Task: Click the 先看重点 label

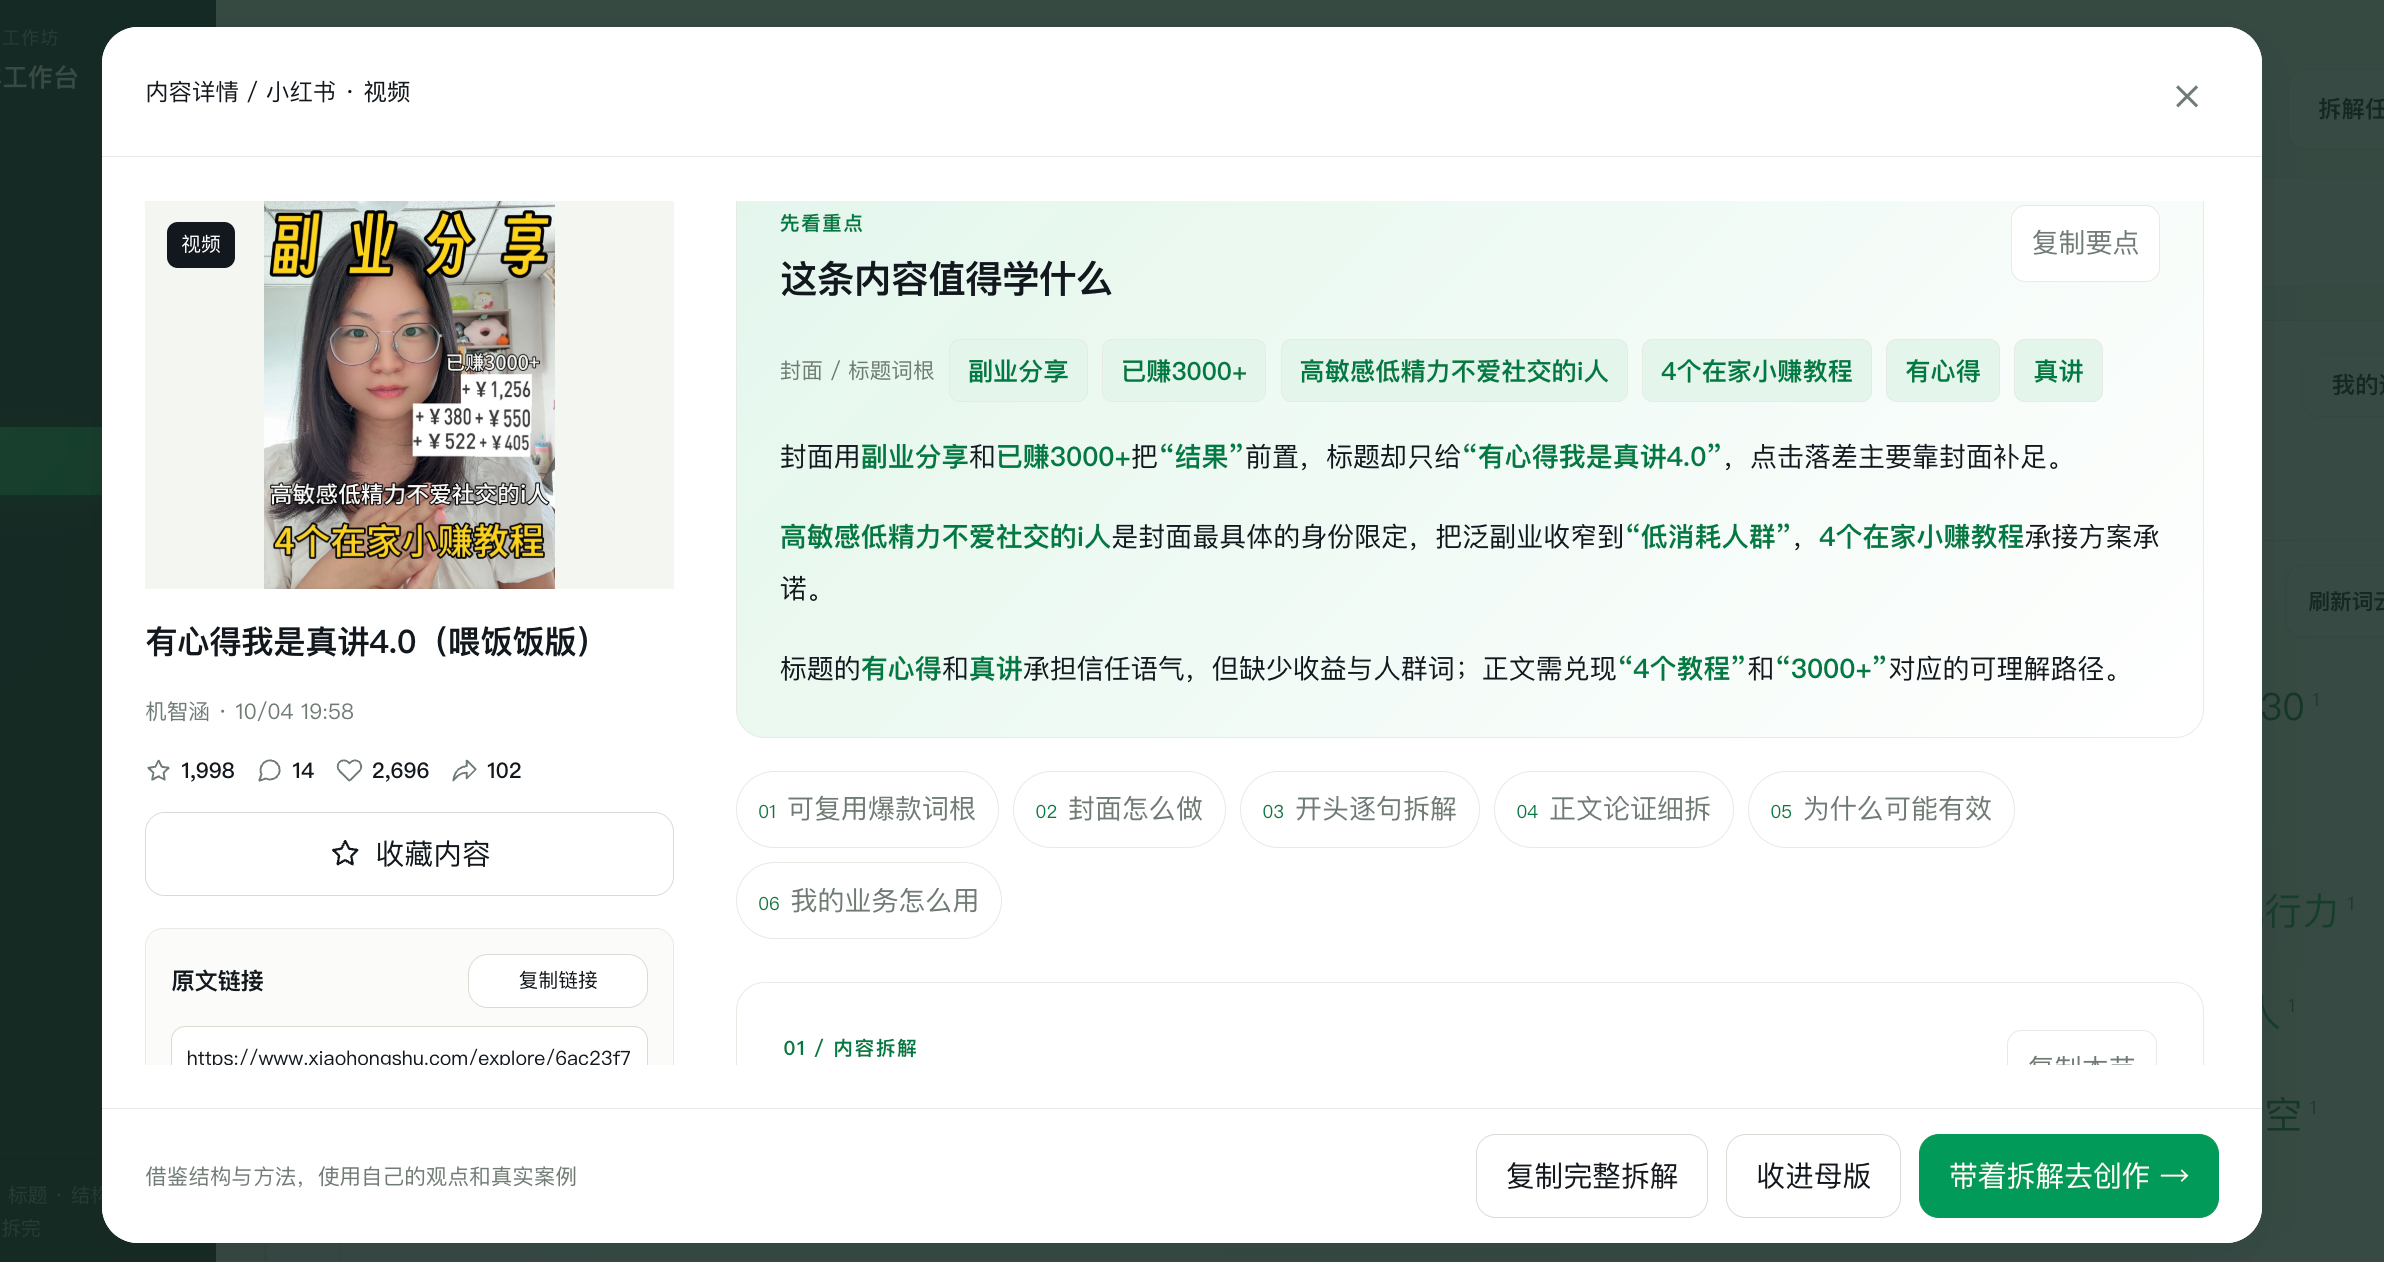Action: pyautogui.click(x=821, y=223)
